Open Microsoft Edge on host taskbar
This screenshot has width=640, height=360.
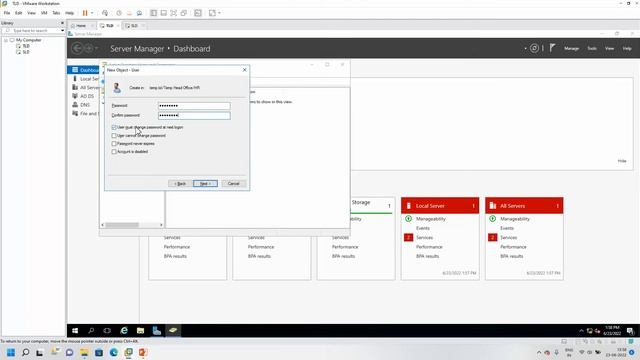coord(113,352)
